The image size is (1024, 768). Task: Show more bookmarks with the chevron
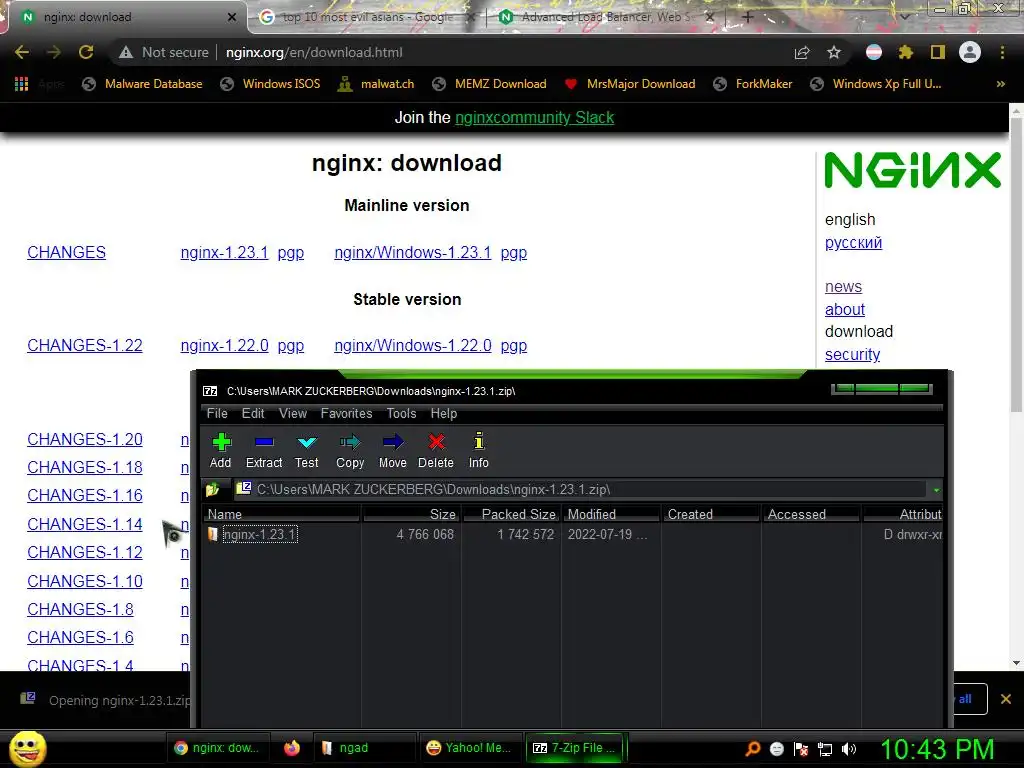(1000, 84)
